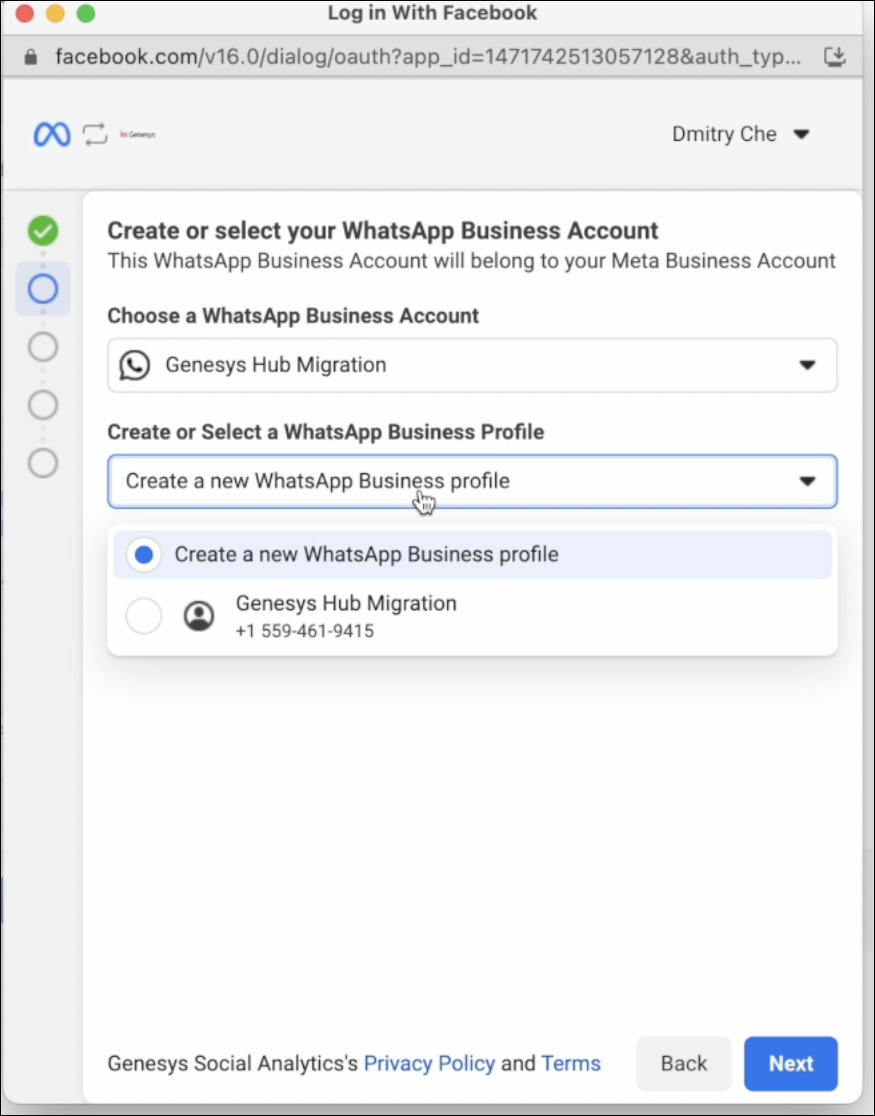Pick the Create a new WhatsApp Business profile option
The image size is (875, 1116).
click(366, 554)
